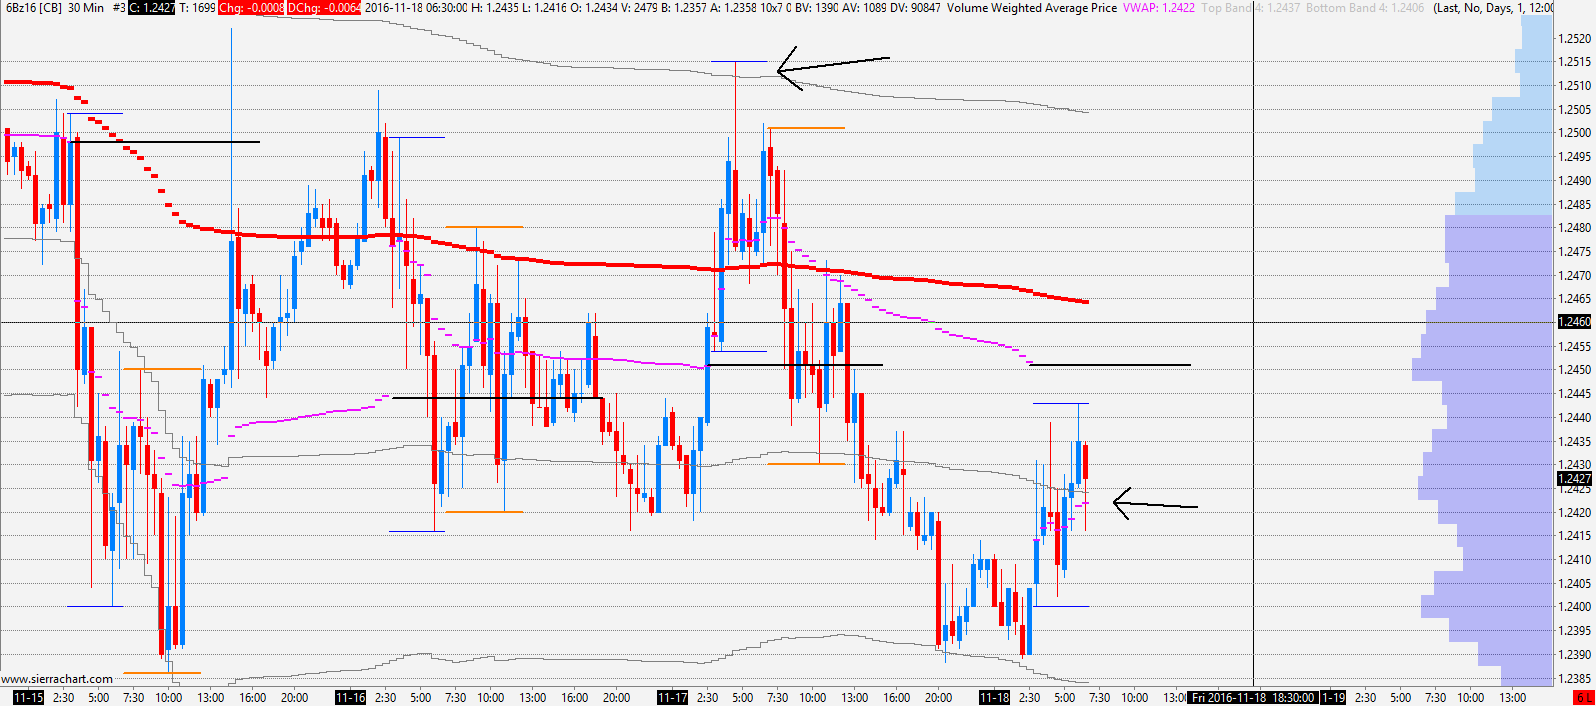The width and height of the screenshot is (1596, 706).
Task: Click the Bottom Band 4: 1.2406 label
Action: pyautogui.click(x=1366, y=8)
